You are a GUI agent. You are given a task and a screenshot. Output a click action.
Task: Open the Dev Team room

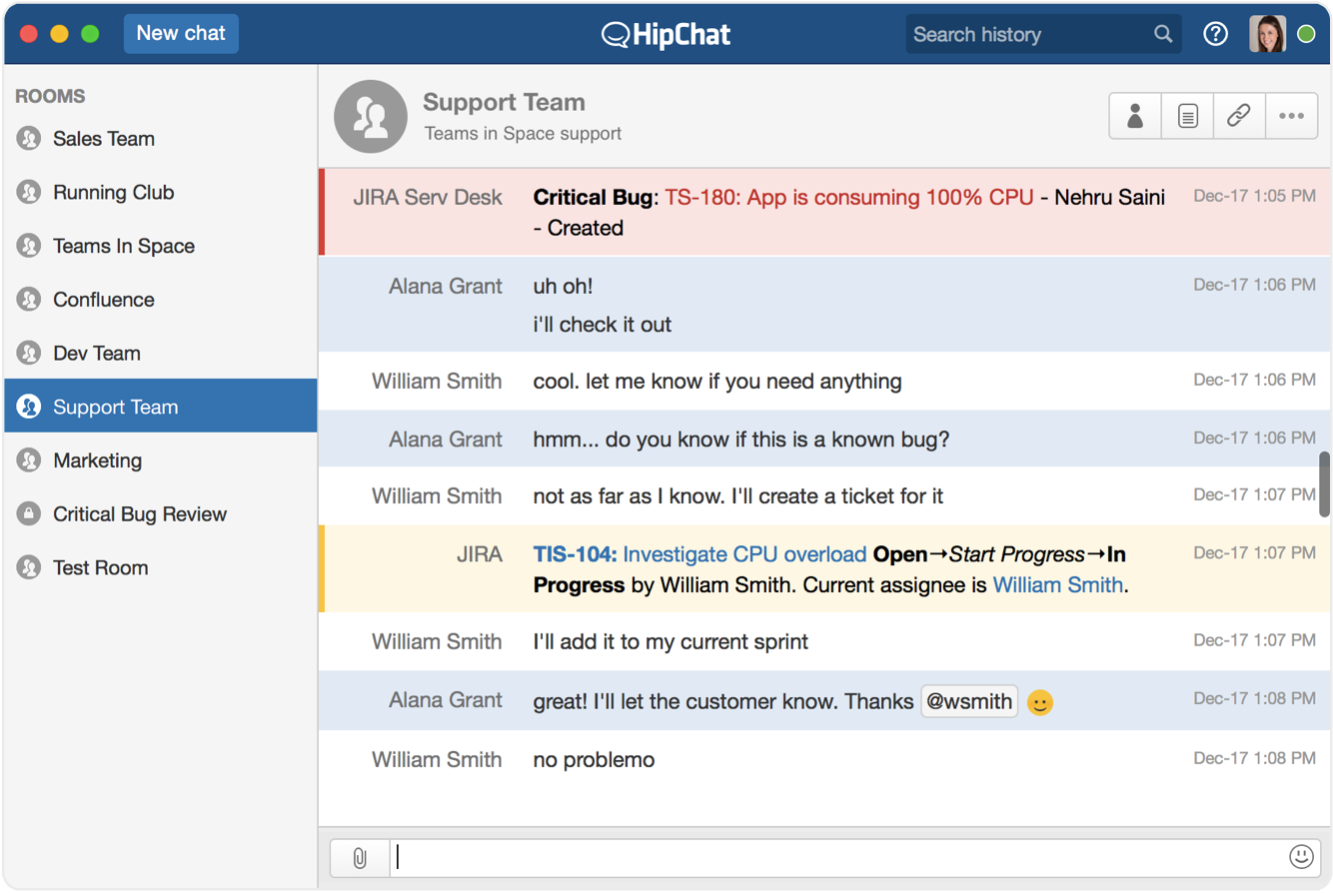(160, 353)
